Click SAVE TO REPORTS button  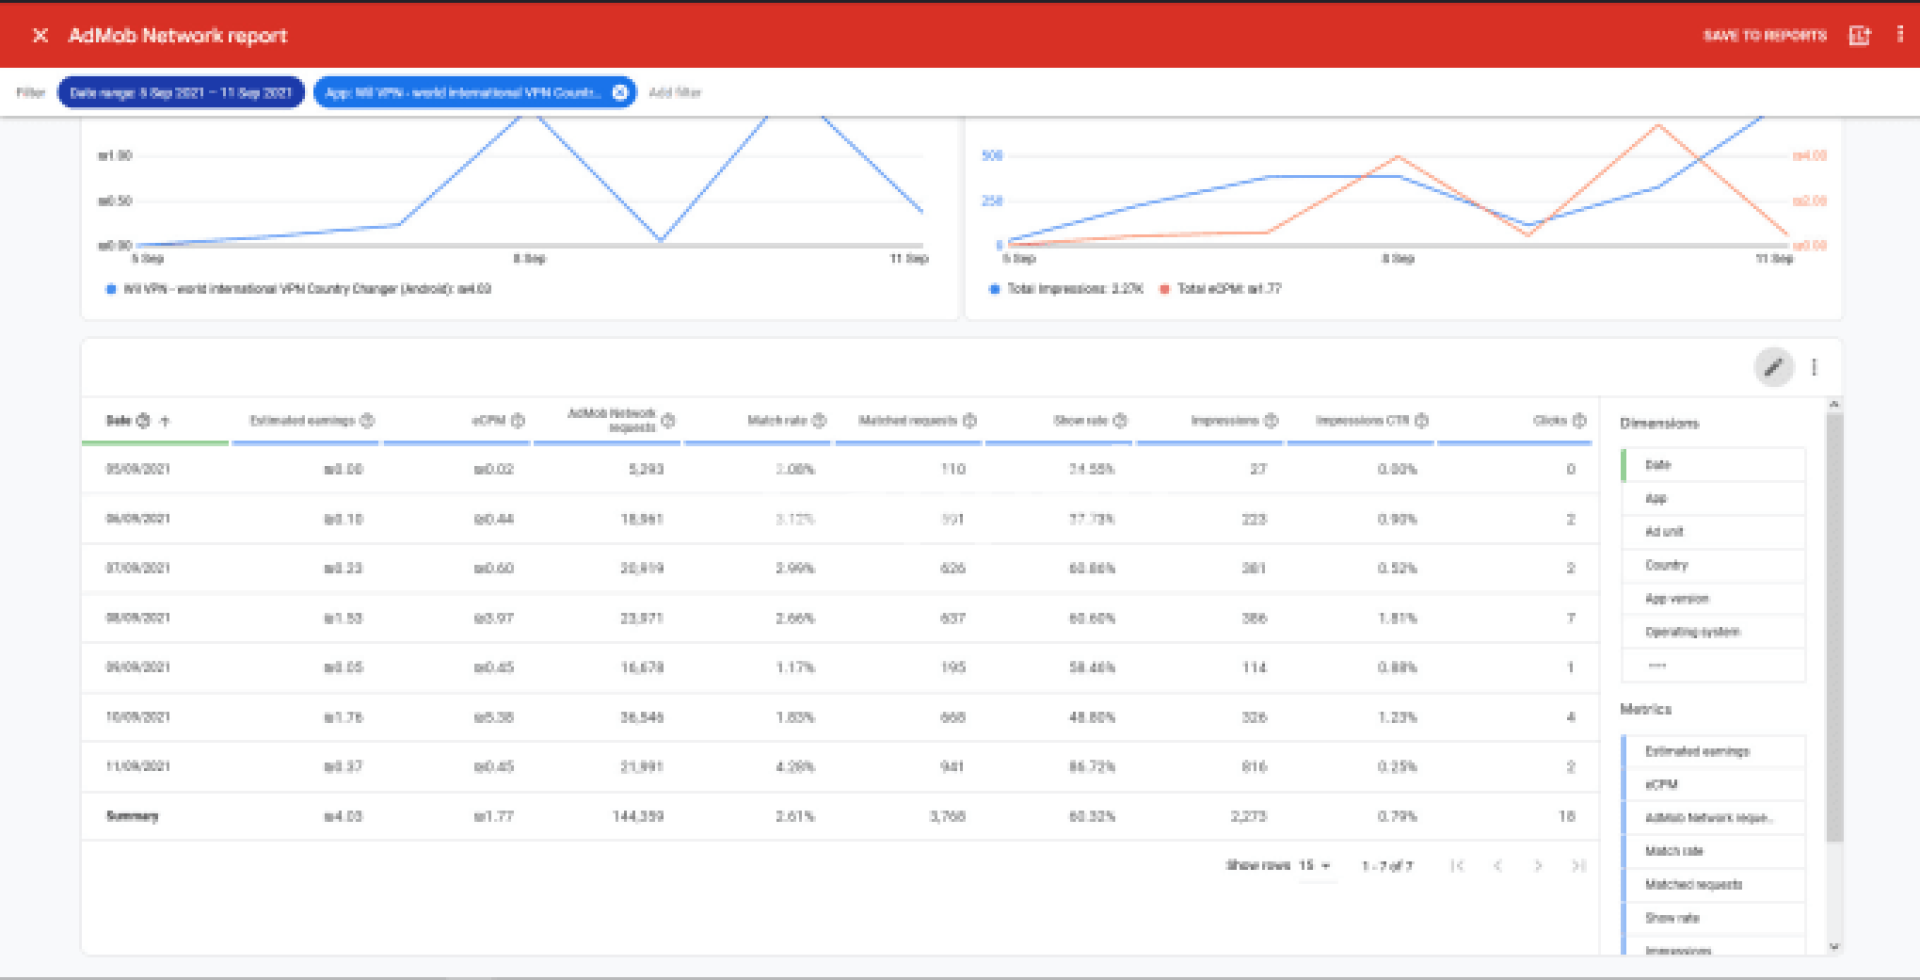(1764, 36)
